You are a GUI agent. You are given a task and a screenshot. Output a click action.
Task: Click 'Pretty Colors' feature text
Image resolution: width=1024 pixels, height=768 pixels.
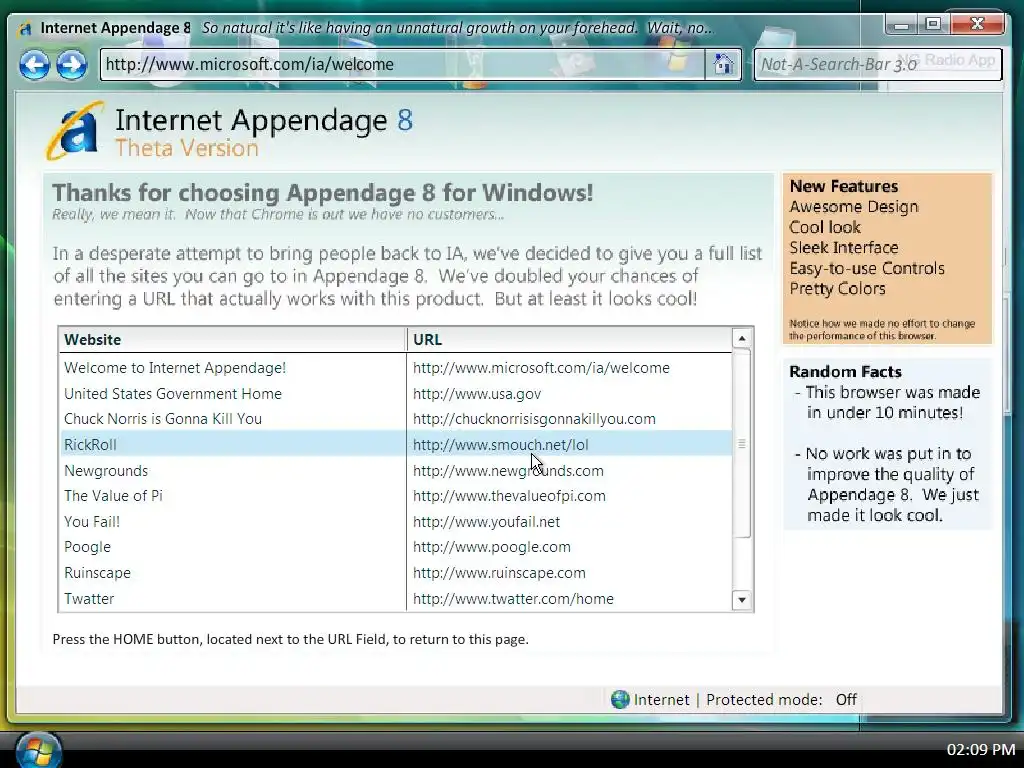[837, 289]
